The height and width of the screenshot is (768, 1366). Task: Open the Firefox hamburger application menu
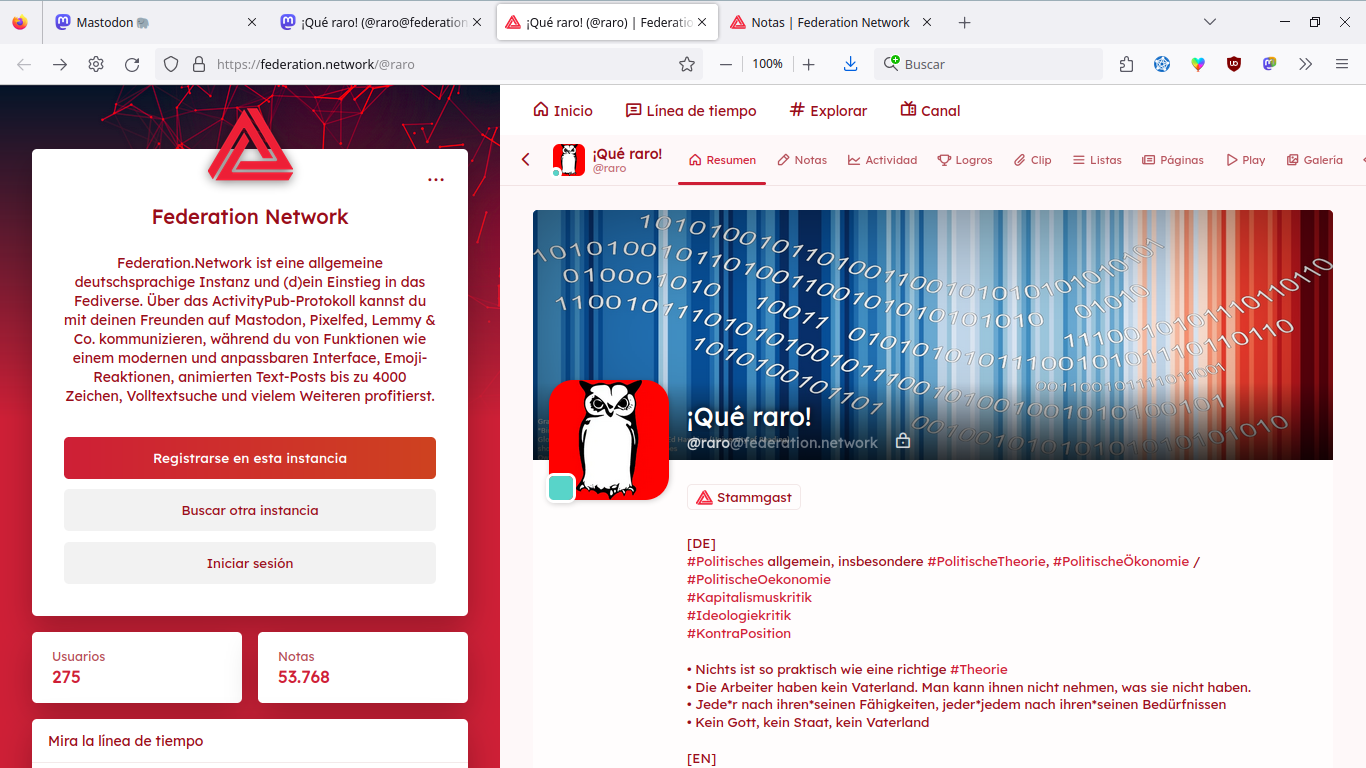pyautogui.click(x=1342, y=64)
